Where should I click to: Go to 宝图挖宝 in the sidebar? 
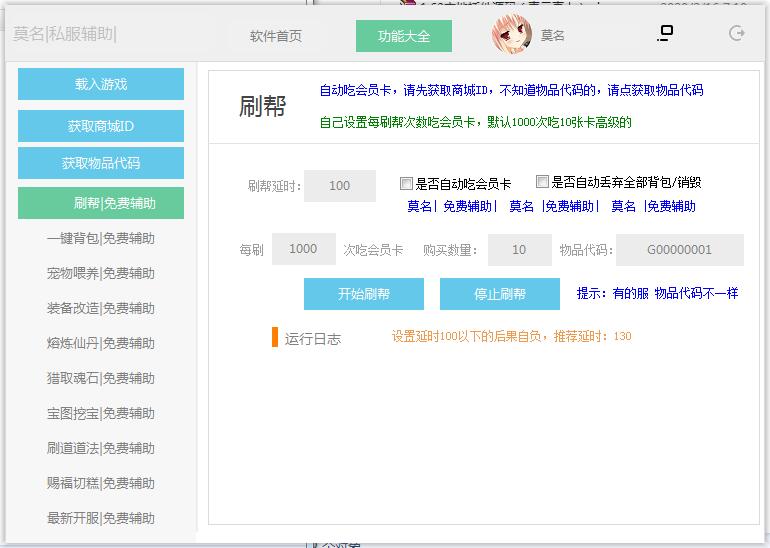(101, 413)
